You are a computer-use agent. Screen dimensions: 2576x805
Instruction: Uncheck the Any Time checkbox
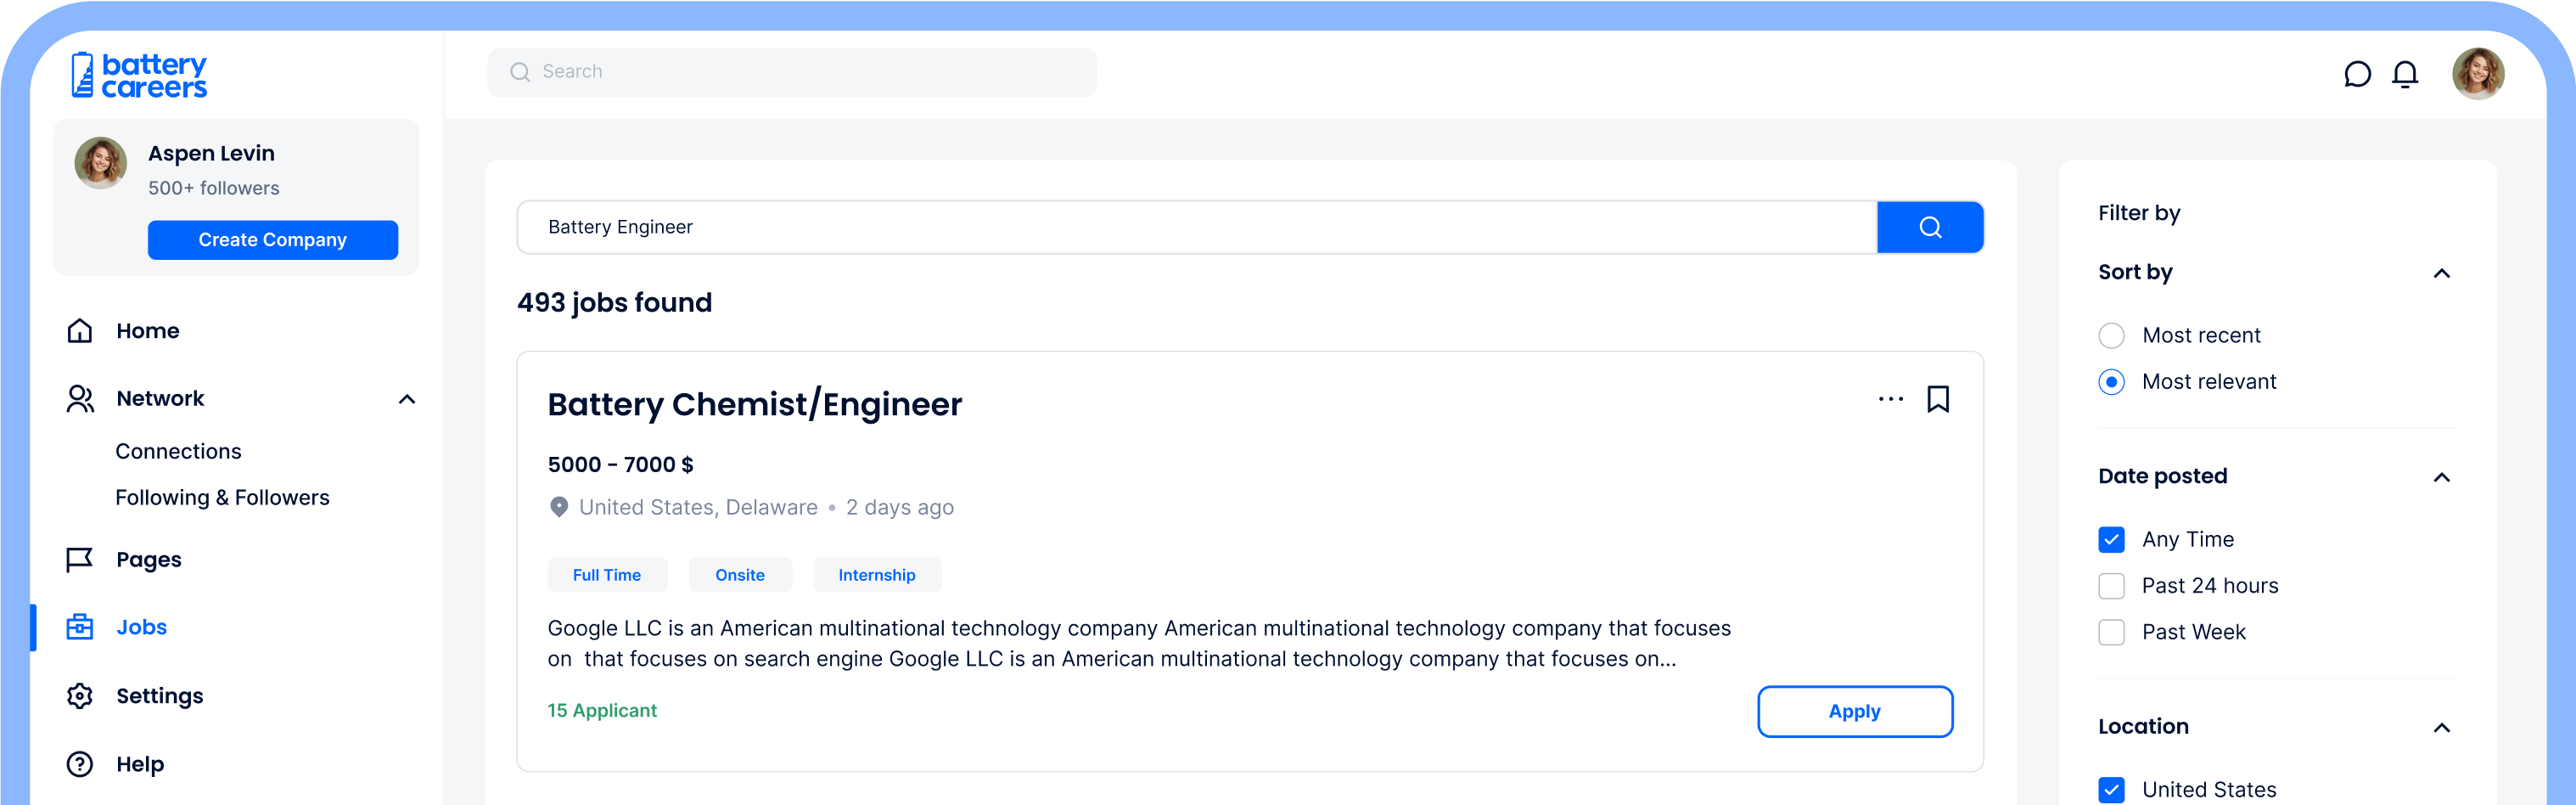(x=2111, y=540)
